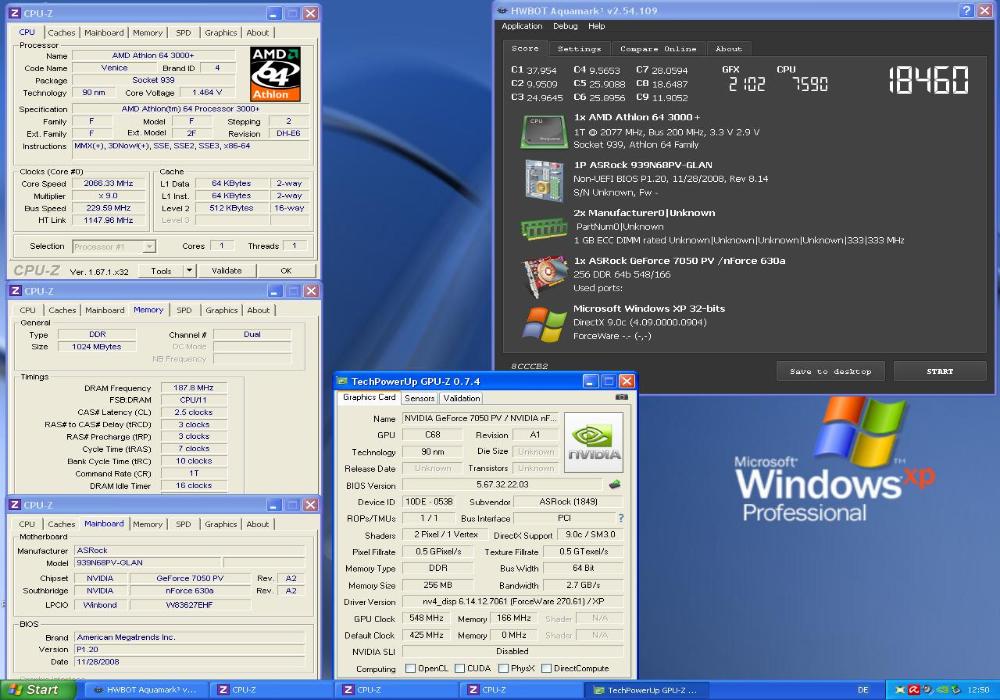Click the DE language indicator in taskbar
This screenshot has width=1000, height=700.
point(863,690)
